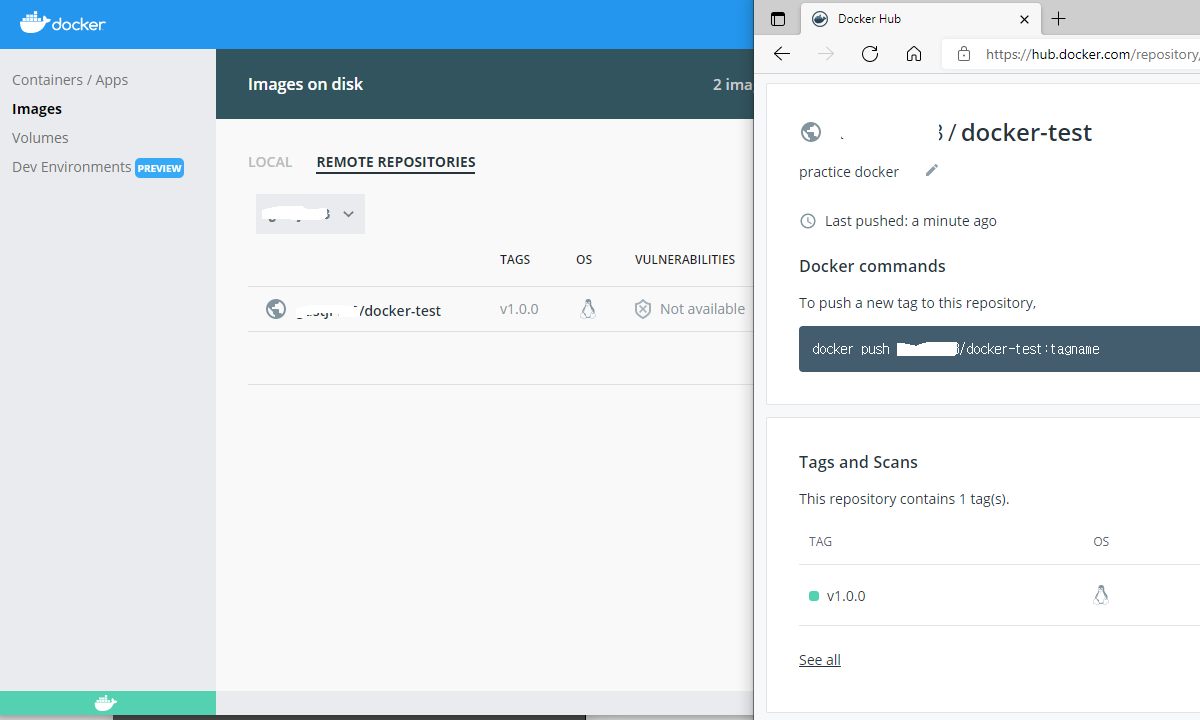The width and height of the screenshot is (1200, 720).
Task: Open the See all tags link
Action: (820, 660)
